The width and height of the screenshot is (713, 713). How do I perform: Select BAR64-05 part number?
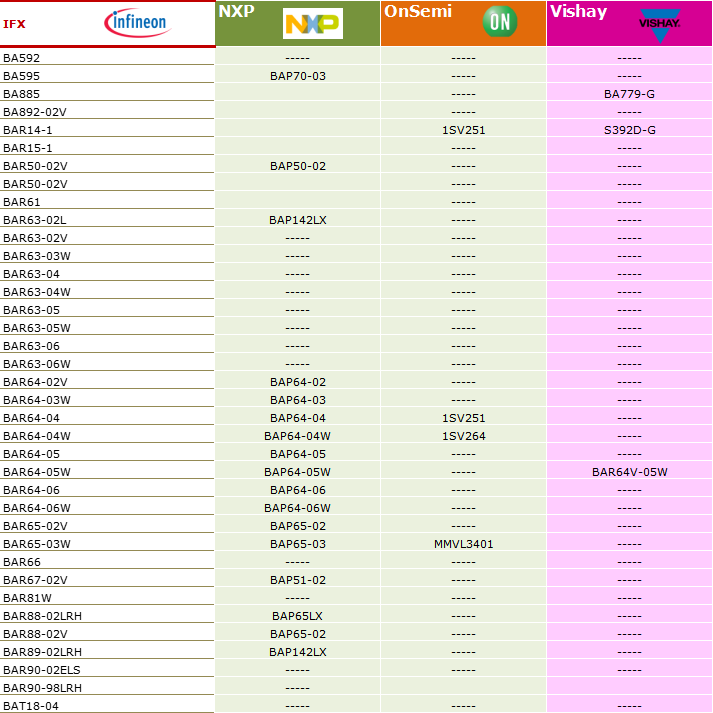pyautogui.click(x=31, y=454)
